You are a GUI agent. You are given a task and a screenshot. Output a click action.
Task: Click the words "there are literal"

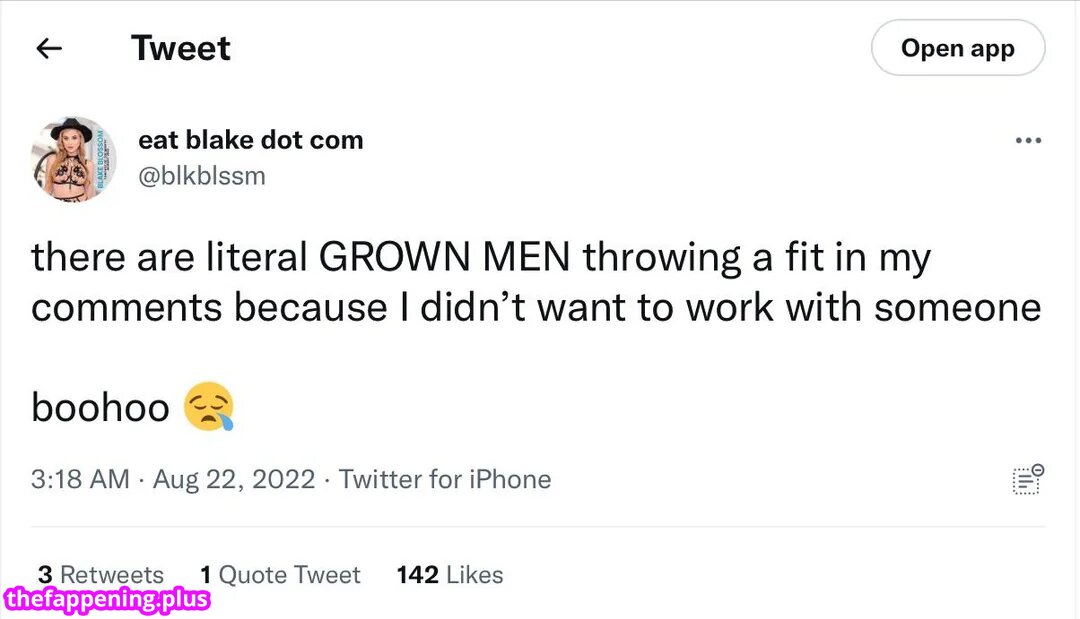[x=168, y=258]
